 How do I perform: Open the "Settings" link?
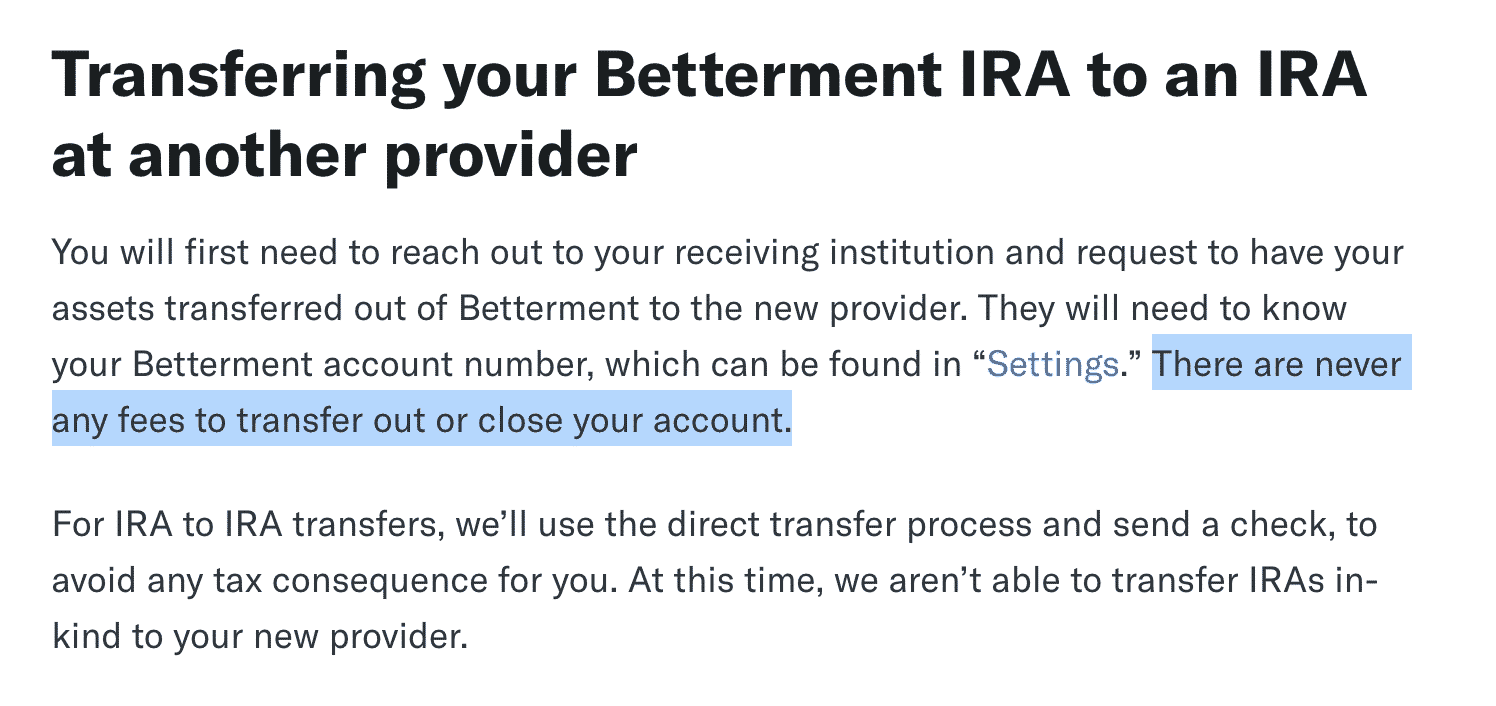coord(1052,364)
